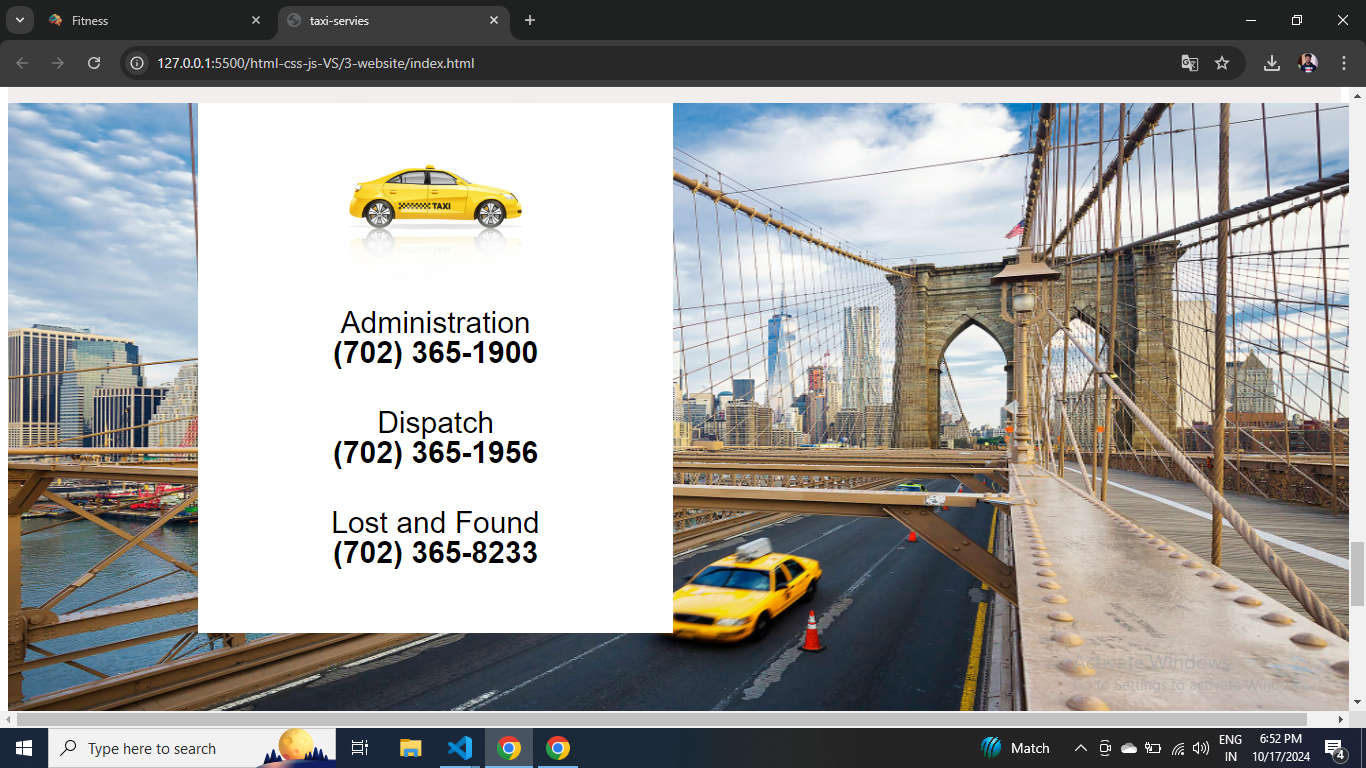Open the Windows notification center
Image resolution: width=1366 pixels, height=768 pixels.
click(1335, 748)
